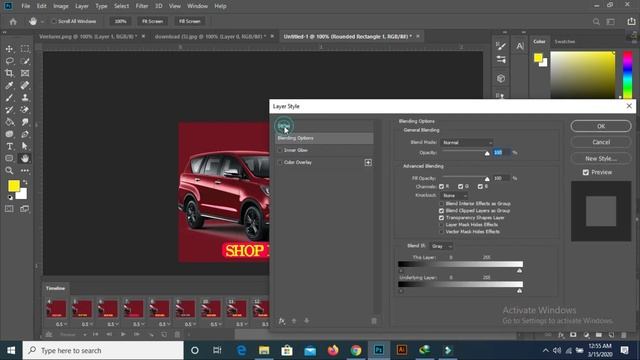Delete effect using Layer Style trash icon
The height and width of the screenshot is (360, 640).
click(x=374, y=321)
